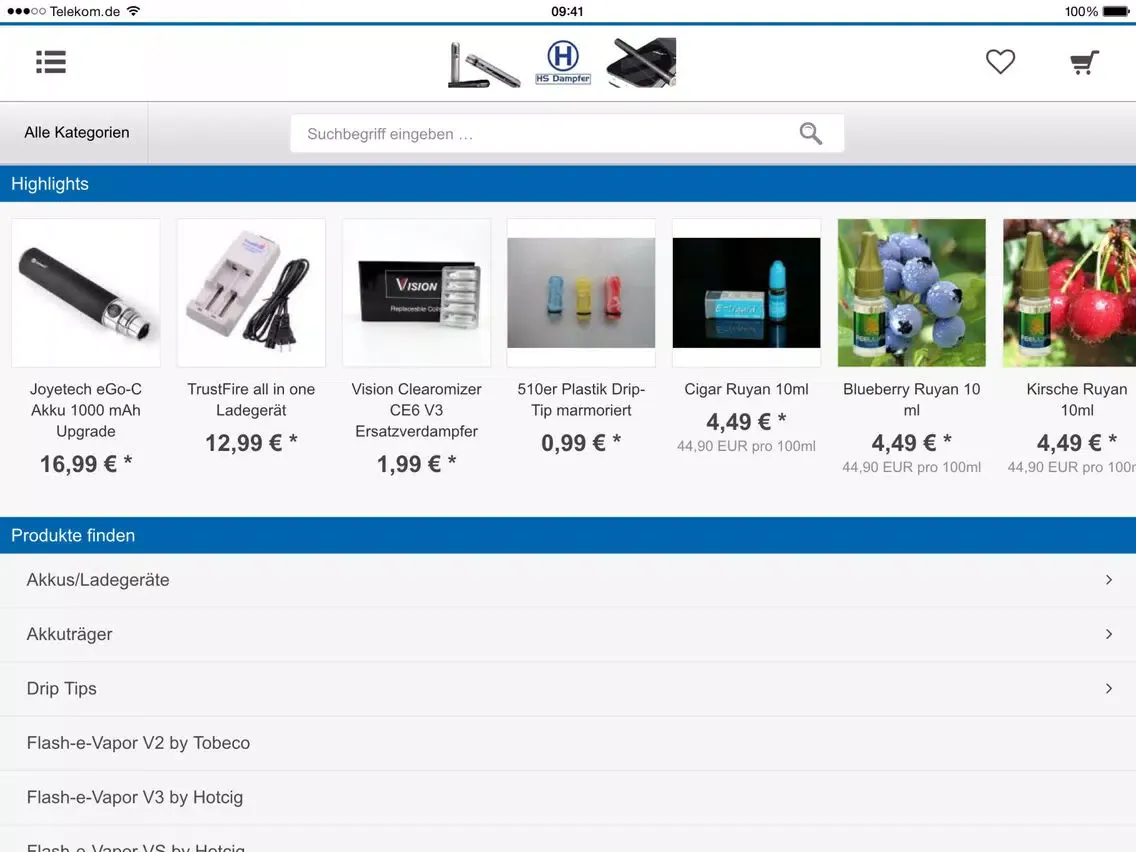
Task: Tap the 09:41 clock in status bar
Action: (x=567, y=11)
